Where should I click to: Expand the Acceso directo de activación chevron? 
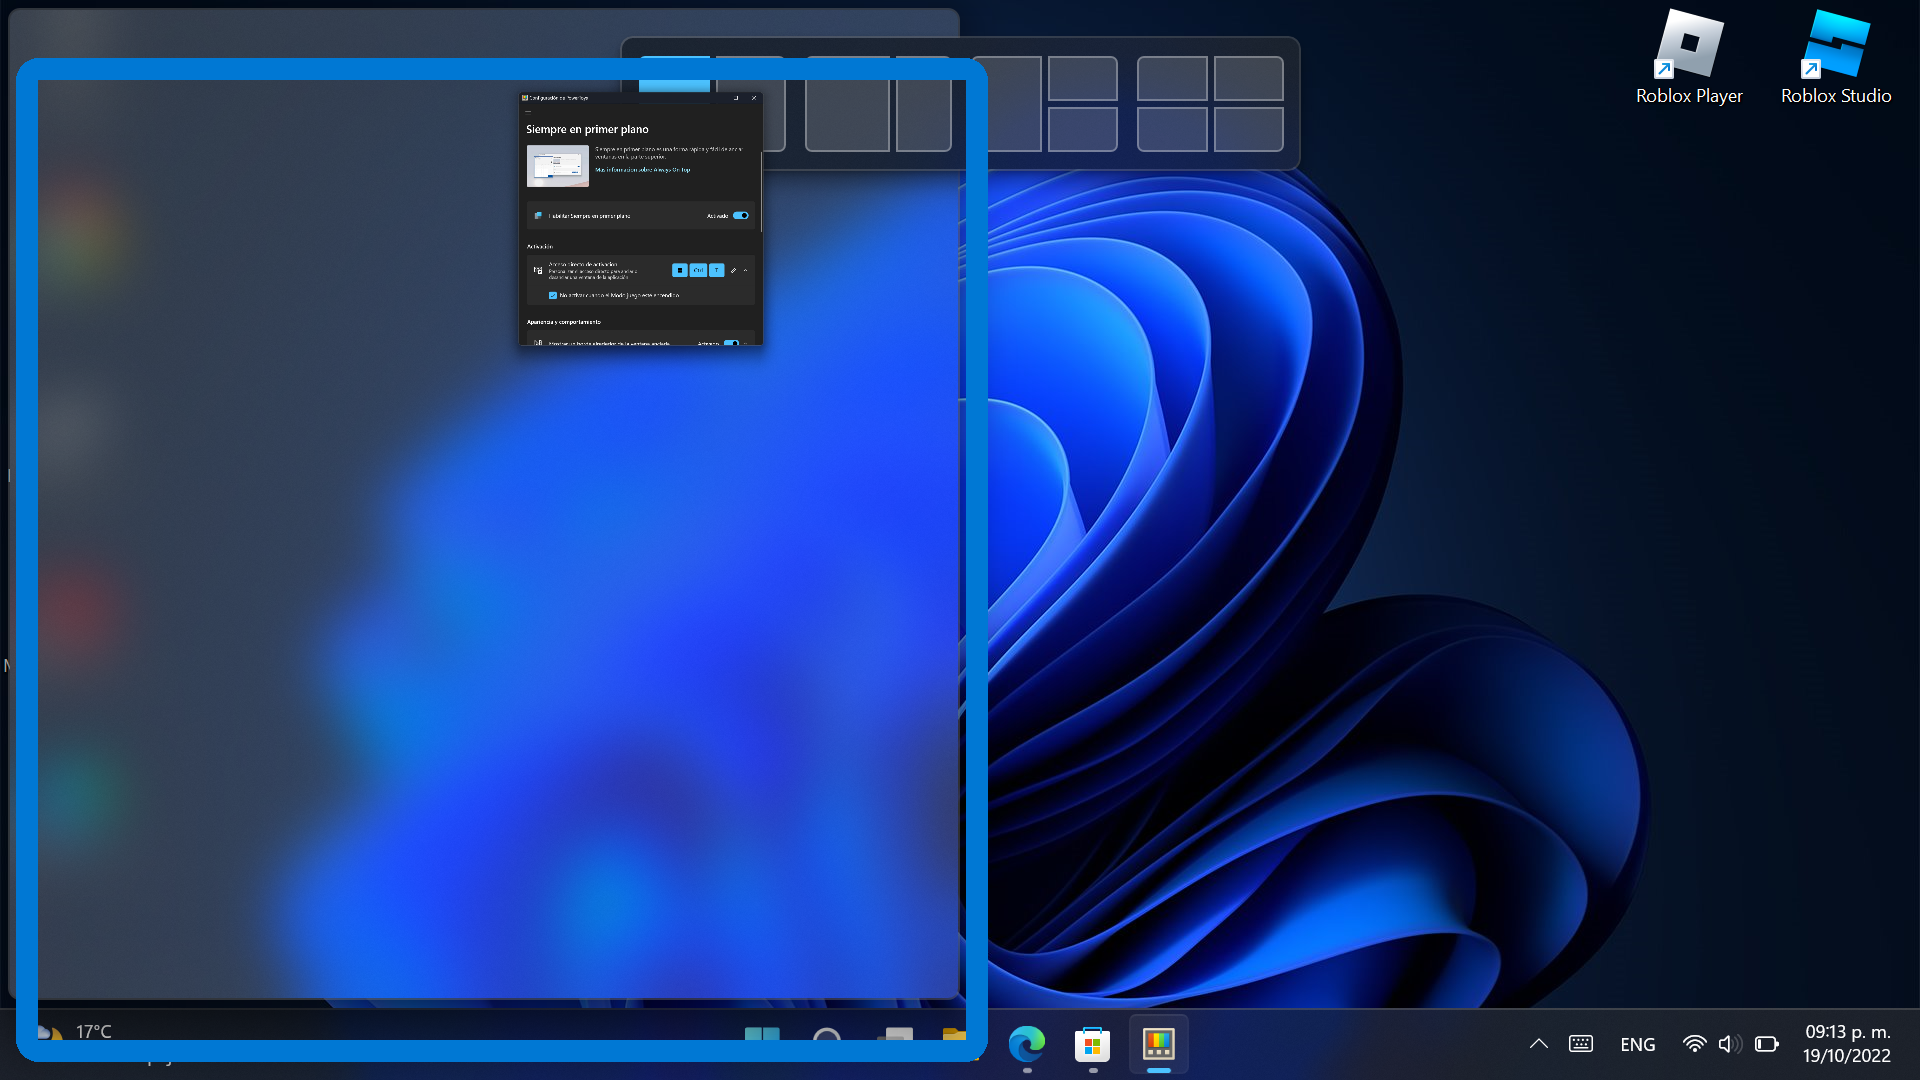coord(745,270)
